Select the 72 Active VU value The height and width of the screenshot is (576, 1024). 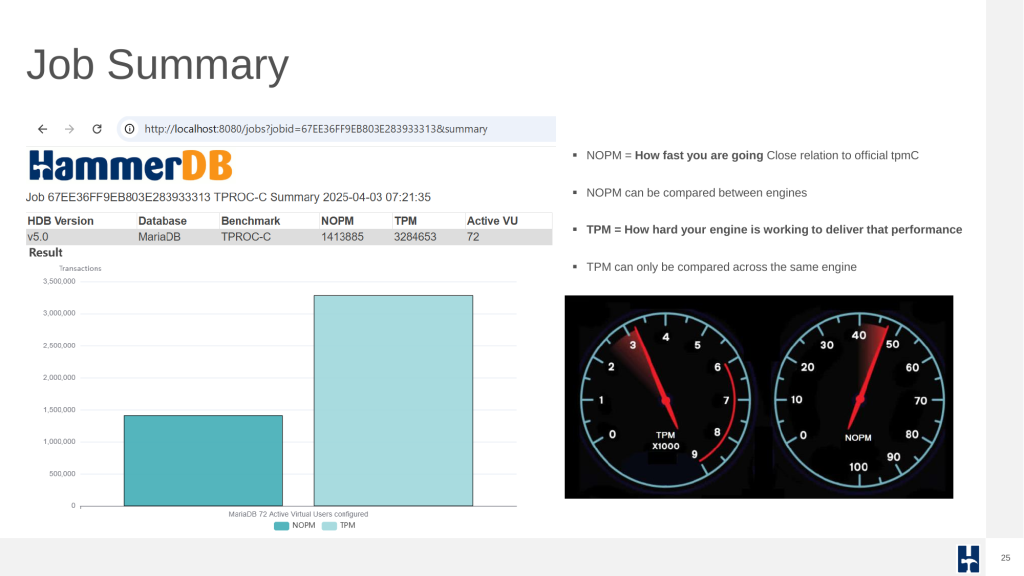pyautogui.click(x=473, y=237)
